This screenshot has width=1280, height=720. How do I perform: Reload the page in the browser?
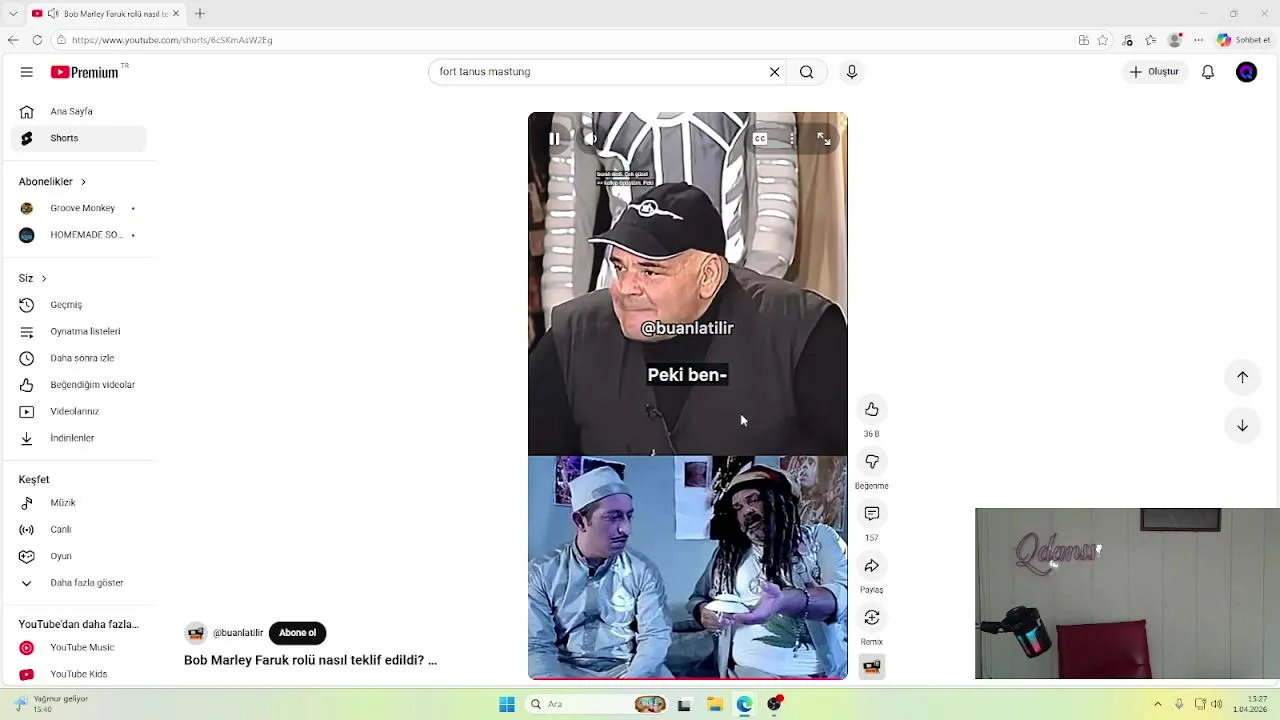(x=37, y=40)
